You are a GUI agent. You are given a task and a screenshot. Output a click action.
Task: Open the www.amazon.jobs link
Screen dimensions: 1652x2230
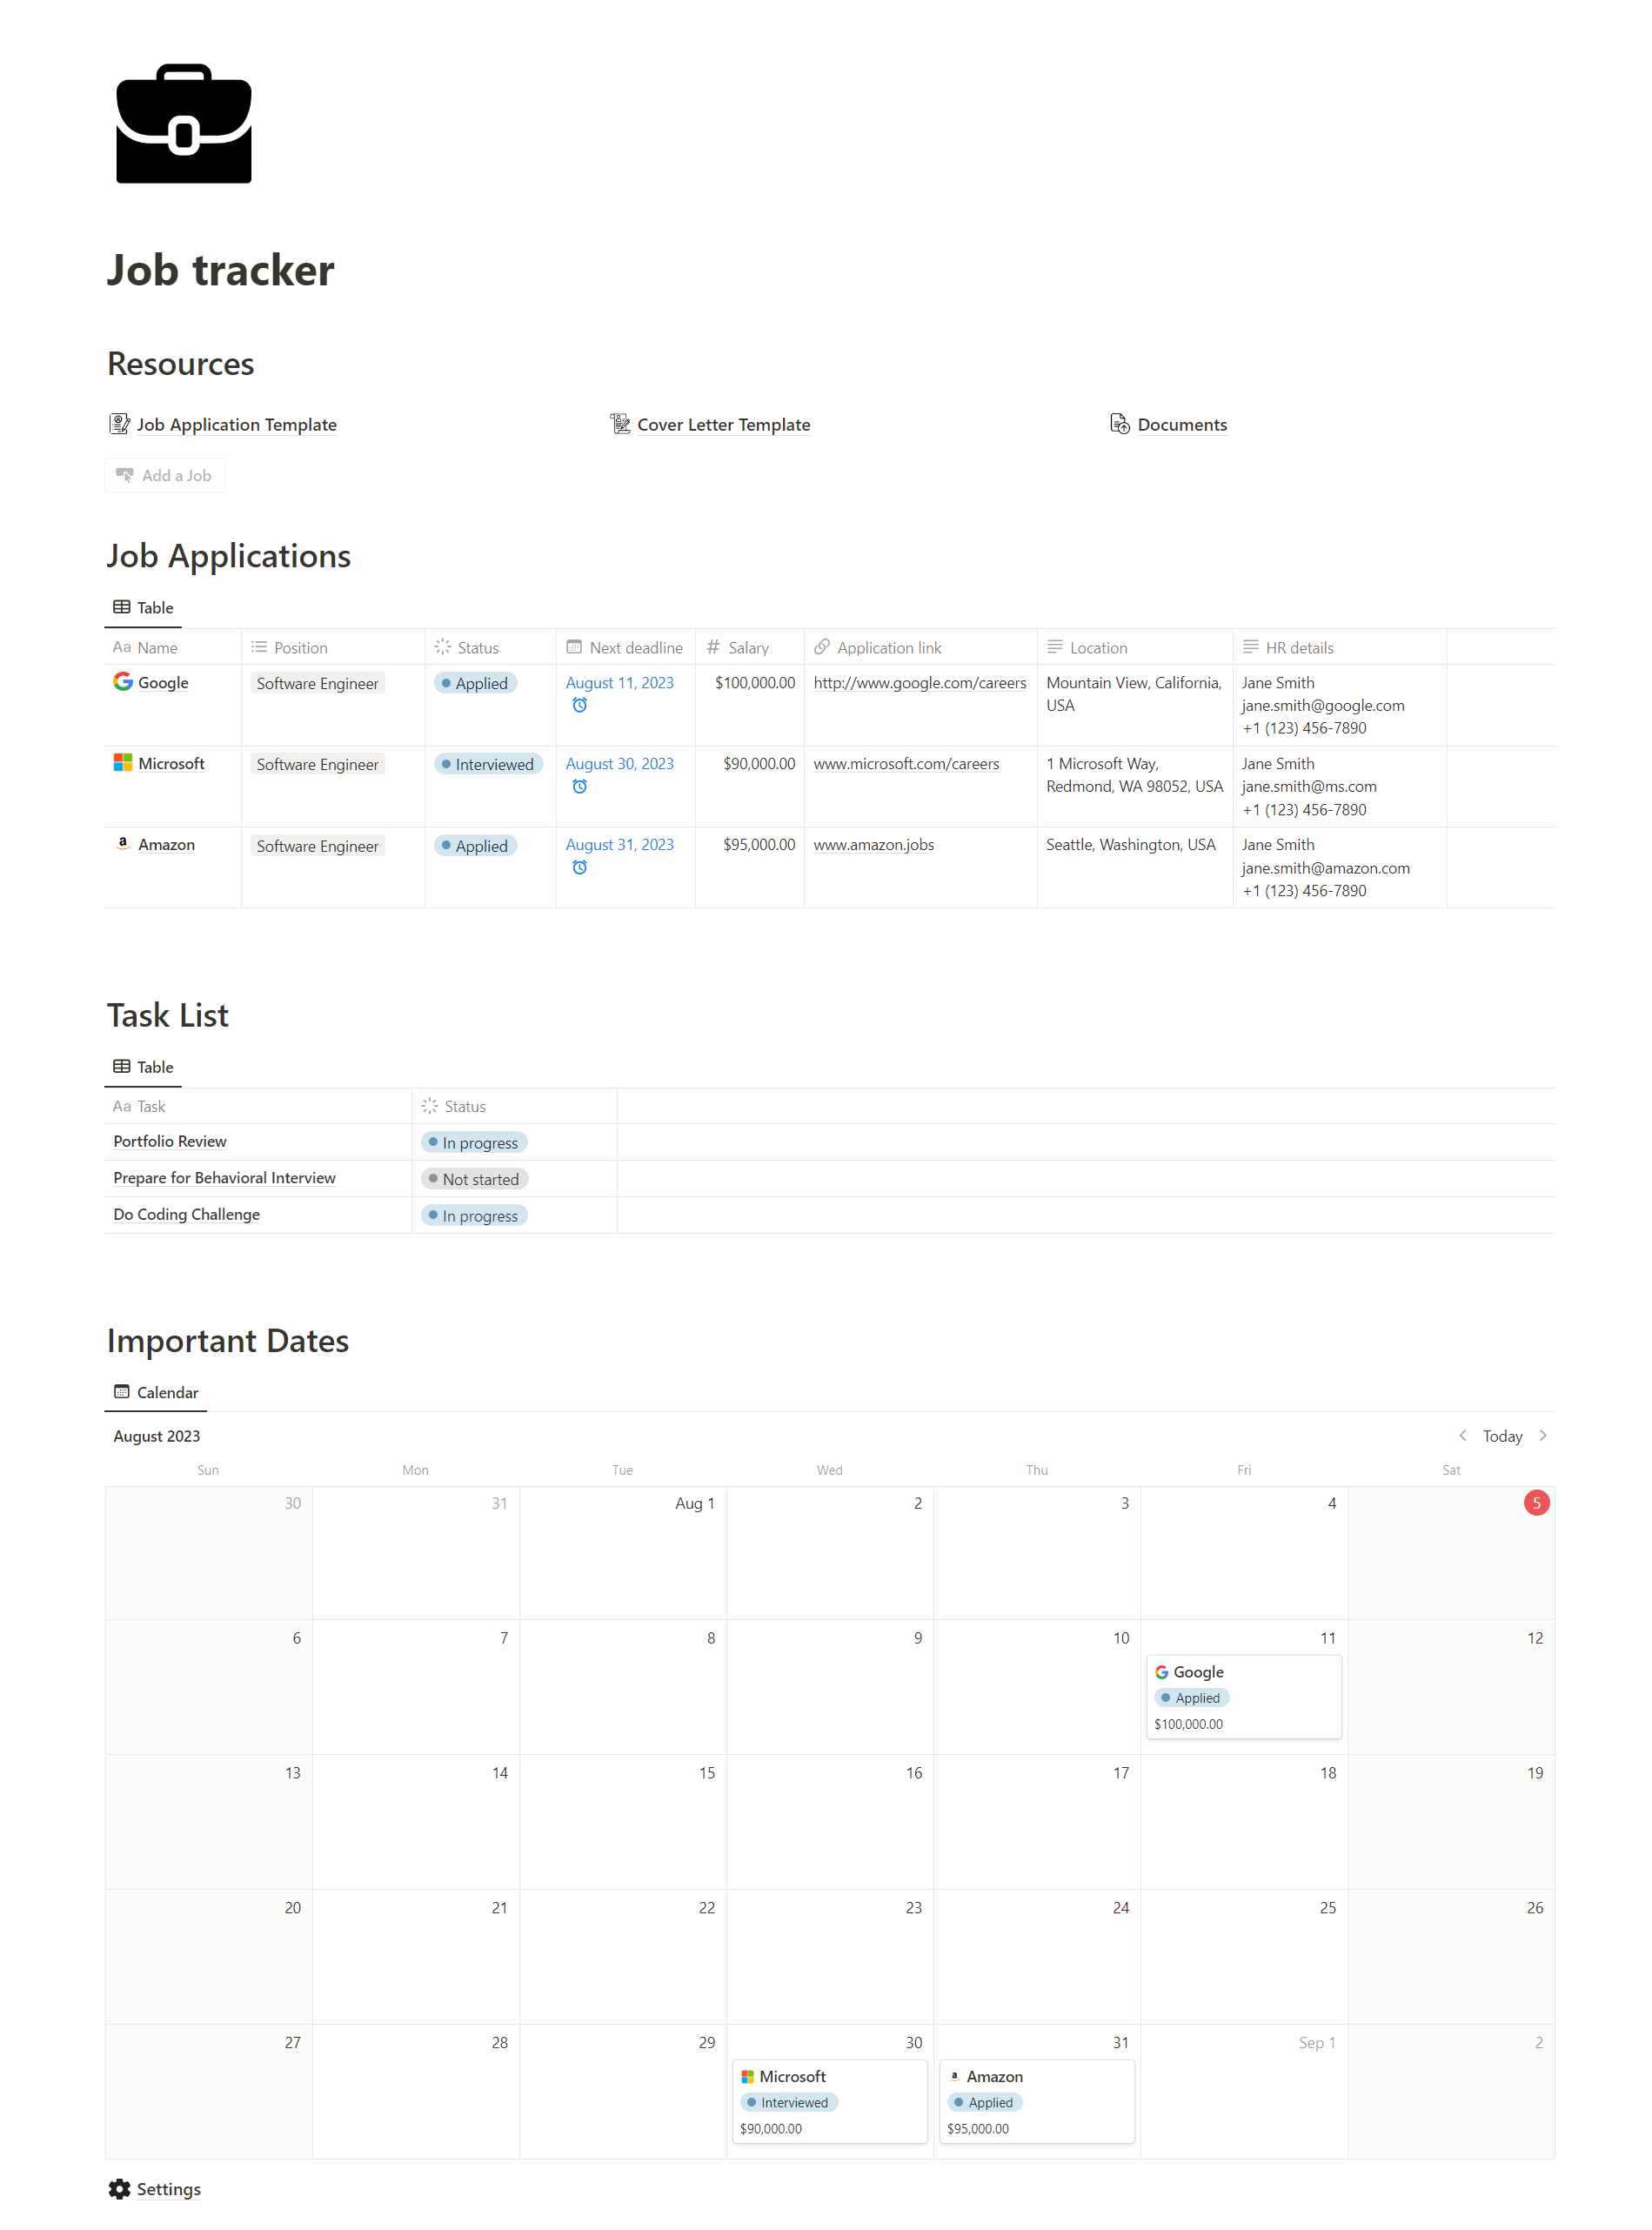[874, 844]
